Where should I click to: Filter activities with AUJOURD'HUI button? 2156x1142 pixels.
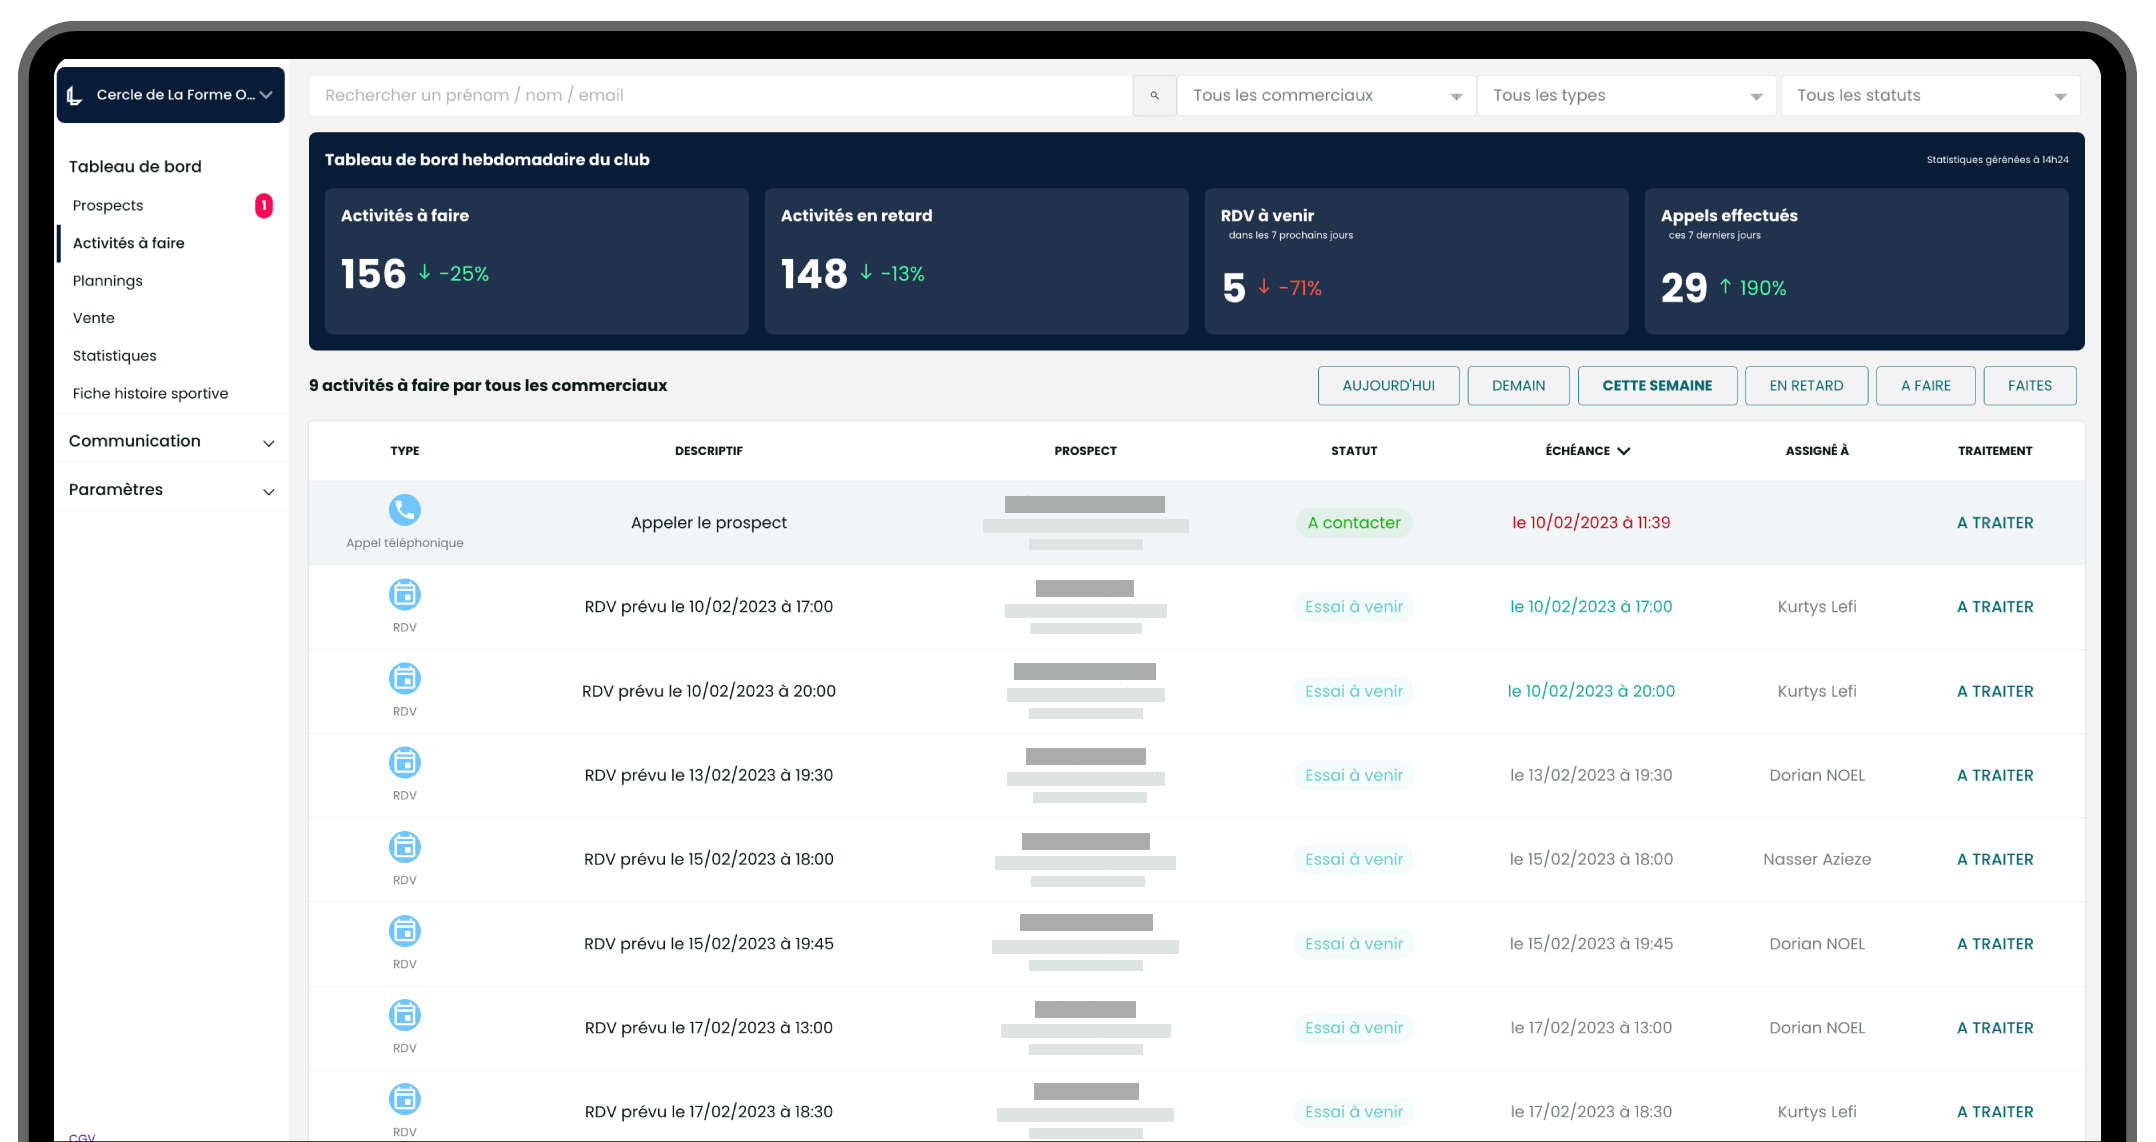click(x=1388, y=386)
